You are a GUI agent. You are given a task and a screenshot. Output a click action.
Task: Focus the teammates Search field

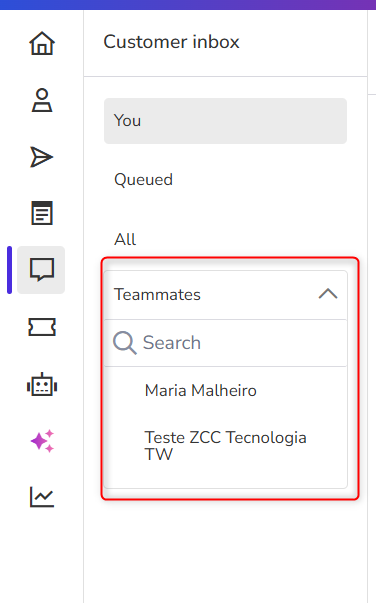coord(225,343)
